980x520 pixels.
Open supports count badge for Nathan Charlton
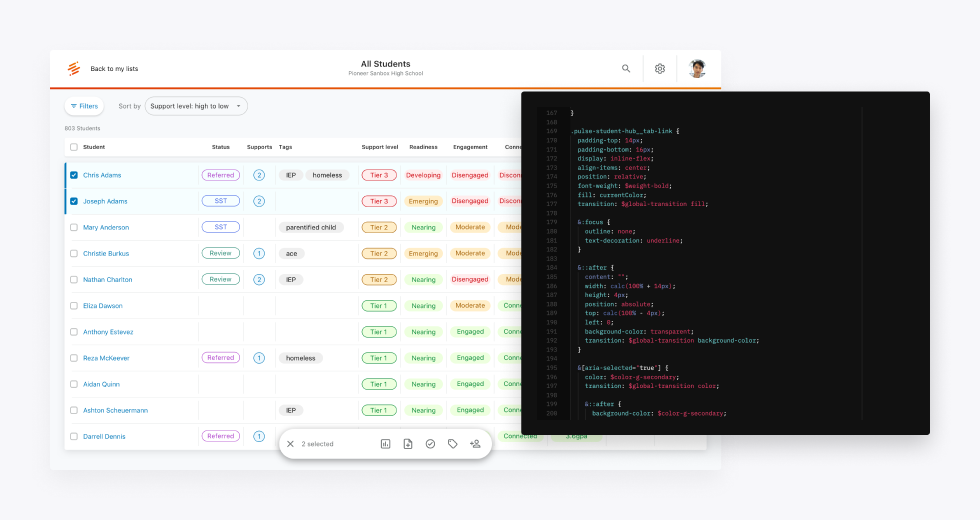click(x=259, y=280)
